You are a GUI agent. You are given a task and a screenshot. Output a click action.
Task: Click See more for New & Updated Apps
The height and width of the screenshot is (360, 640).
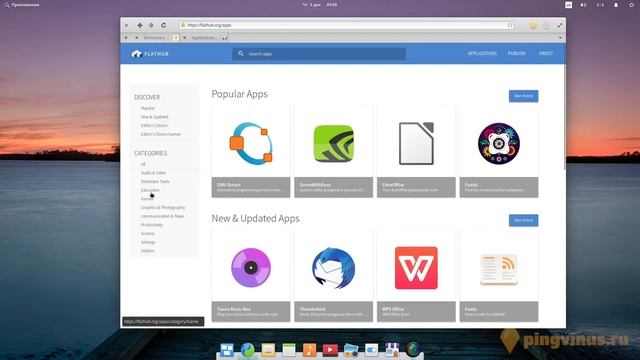(x=523, y=220)
